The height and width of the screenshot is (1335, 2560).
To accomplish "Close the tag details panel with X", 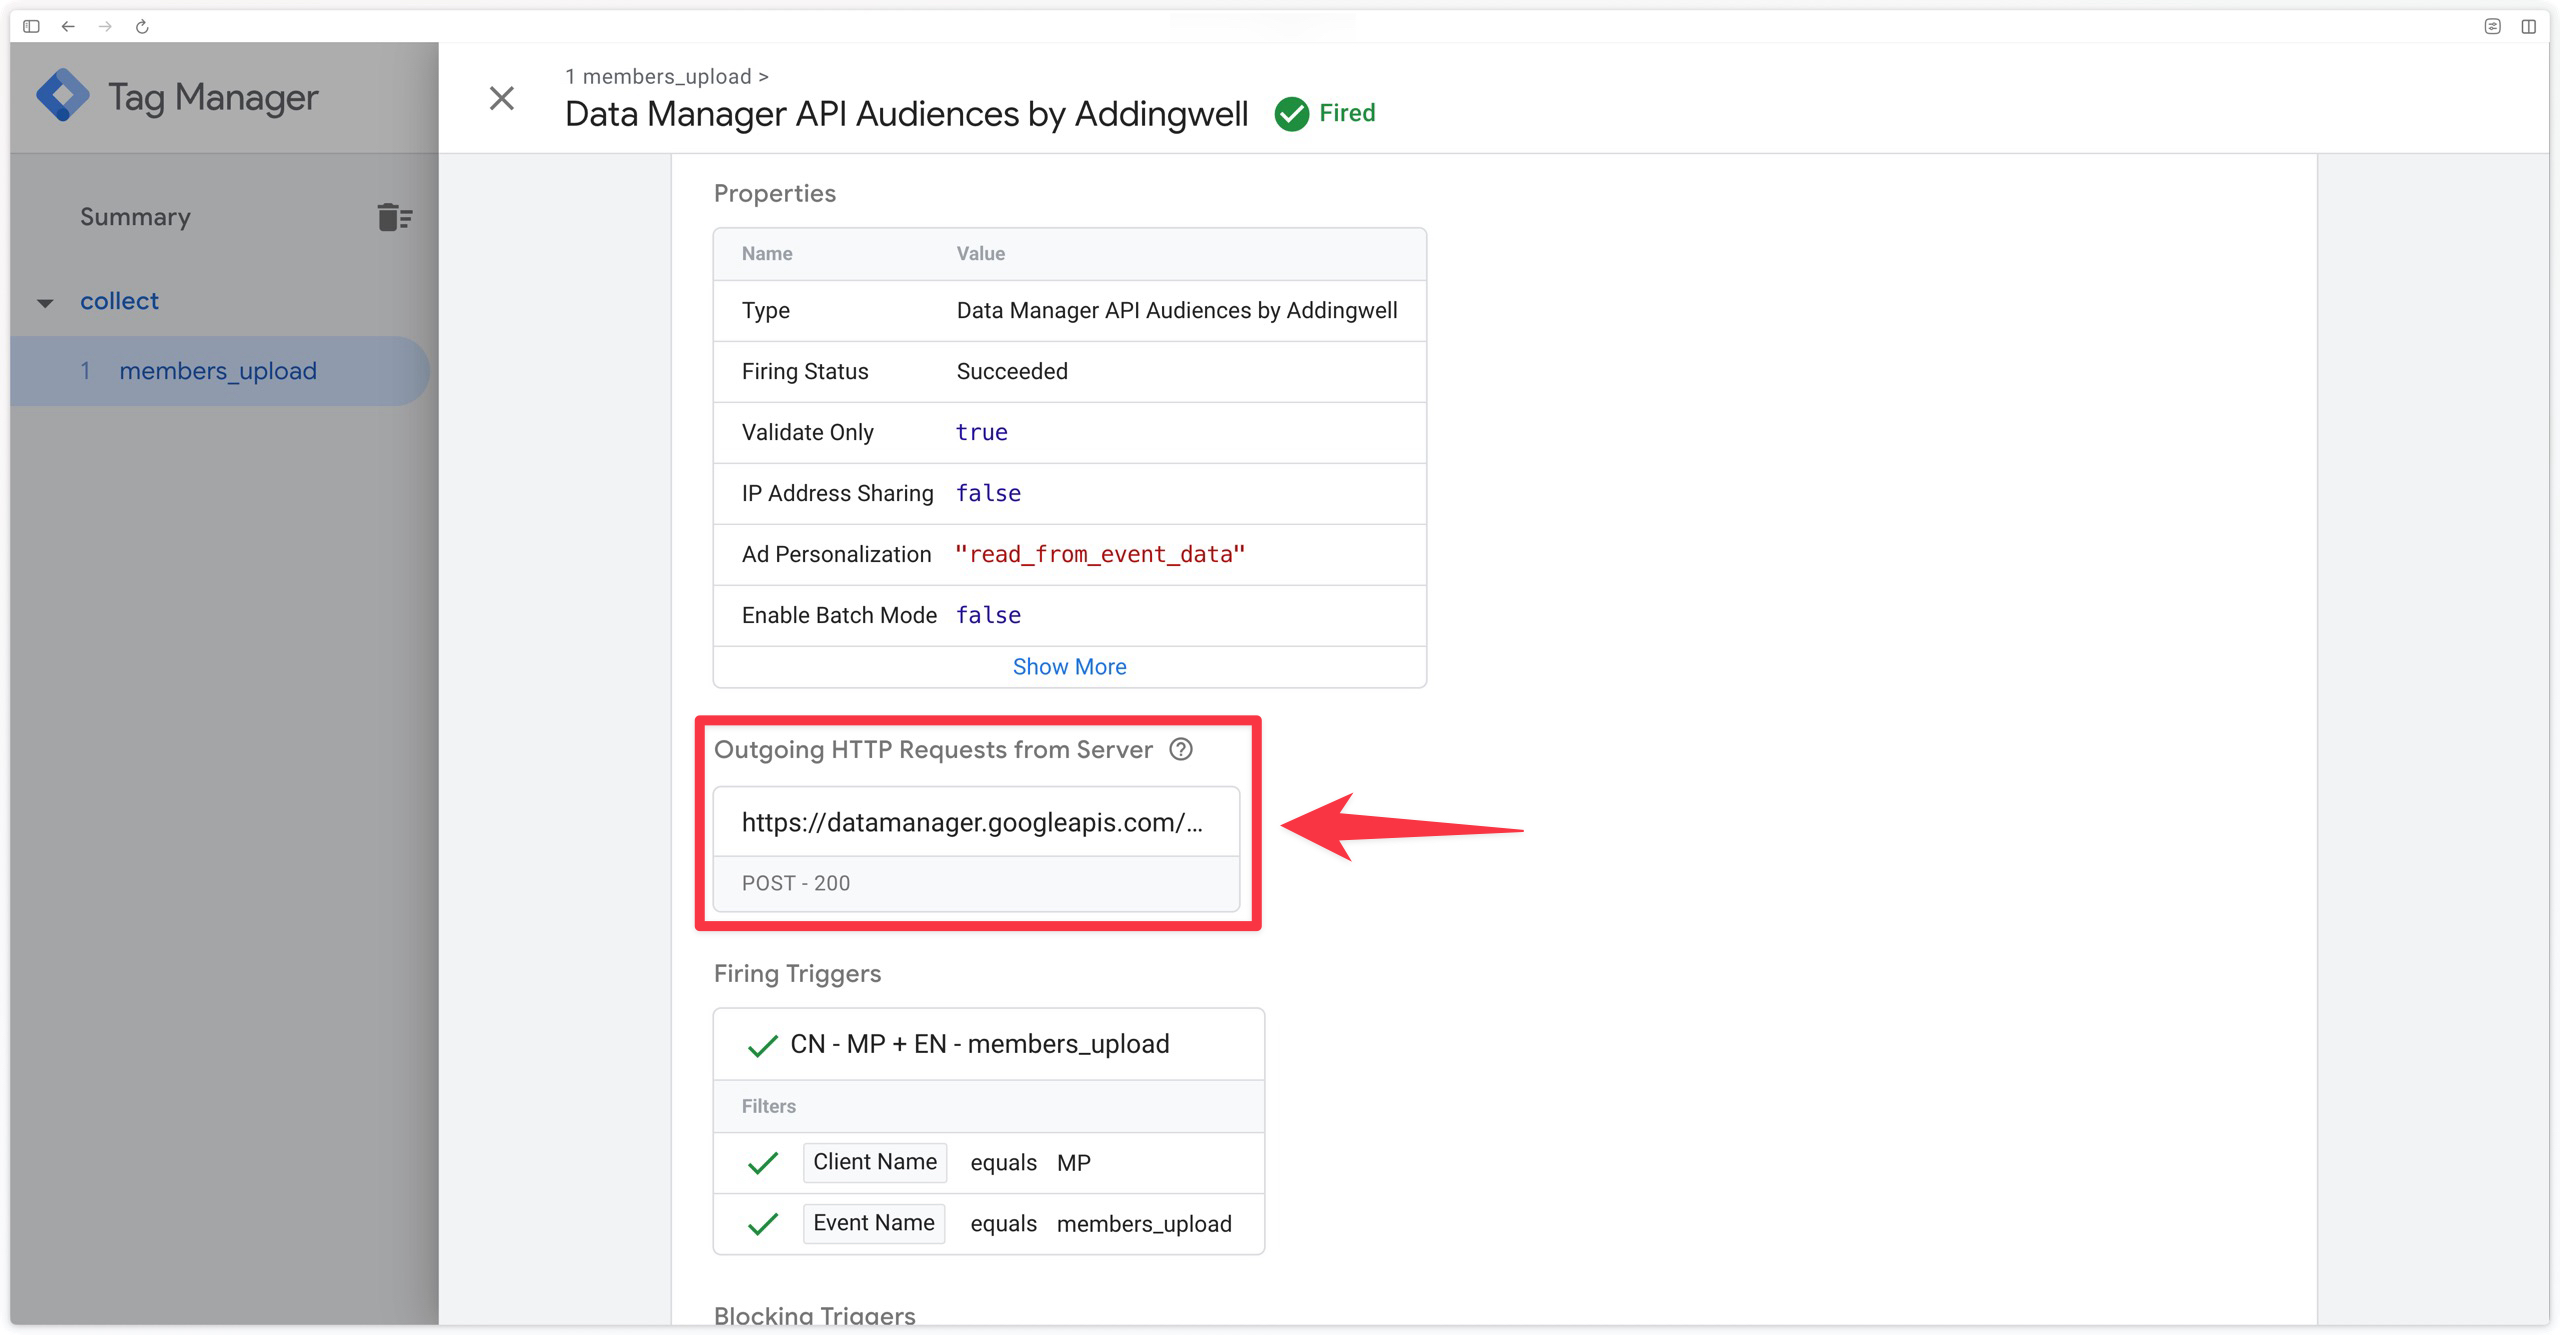I will coord(501,98).
